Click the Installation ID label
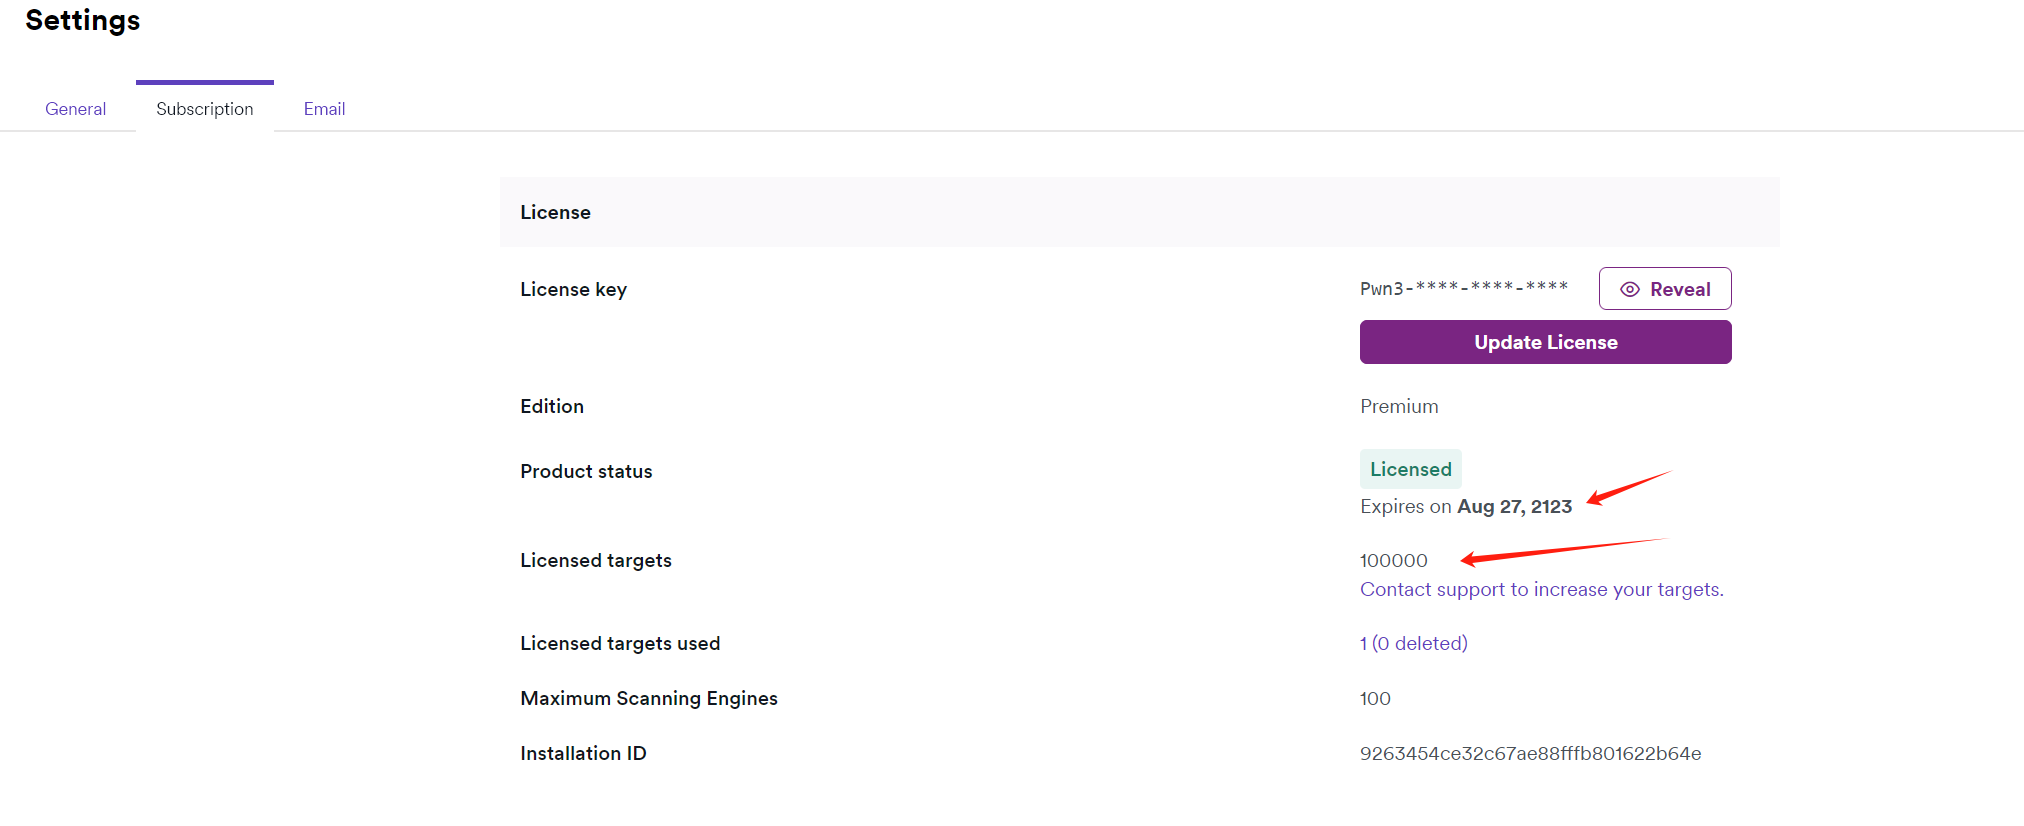This screenshot has height=826, width=2024. 583,753
